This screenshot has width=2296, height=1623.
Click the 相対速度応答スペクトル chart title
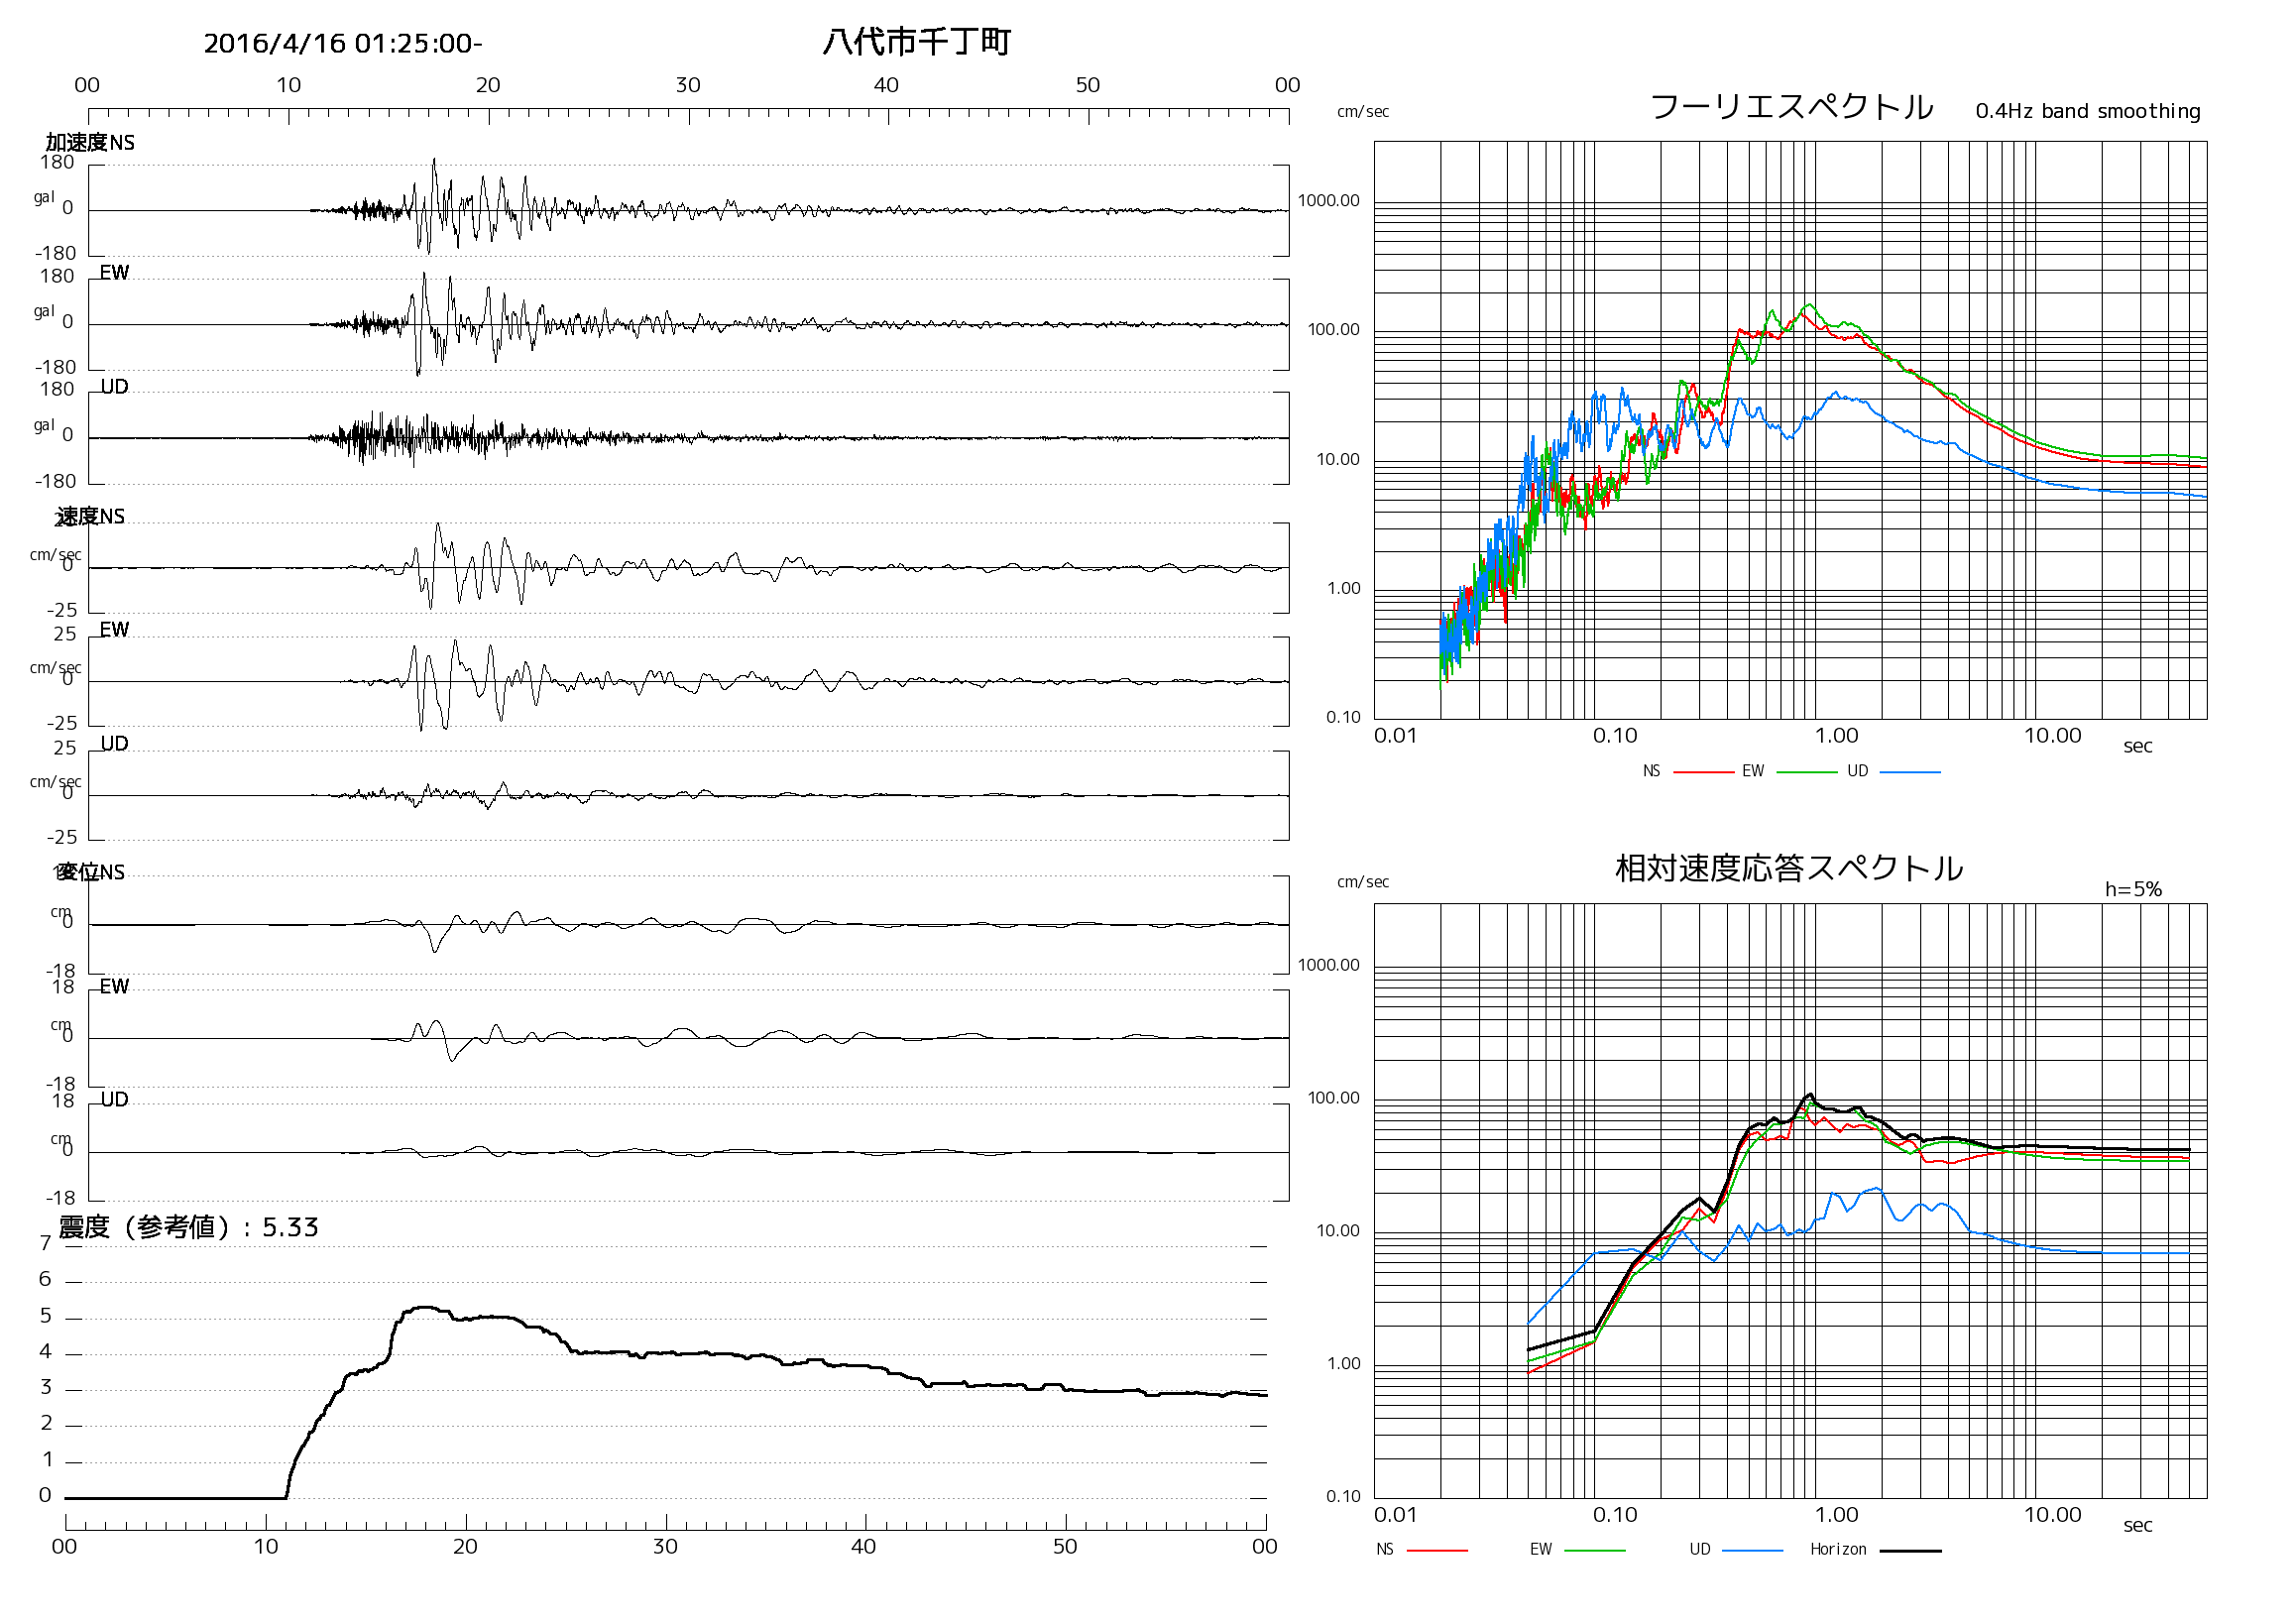(1789, 868)
